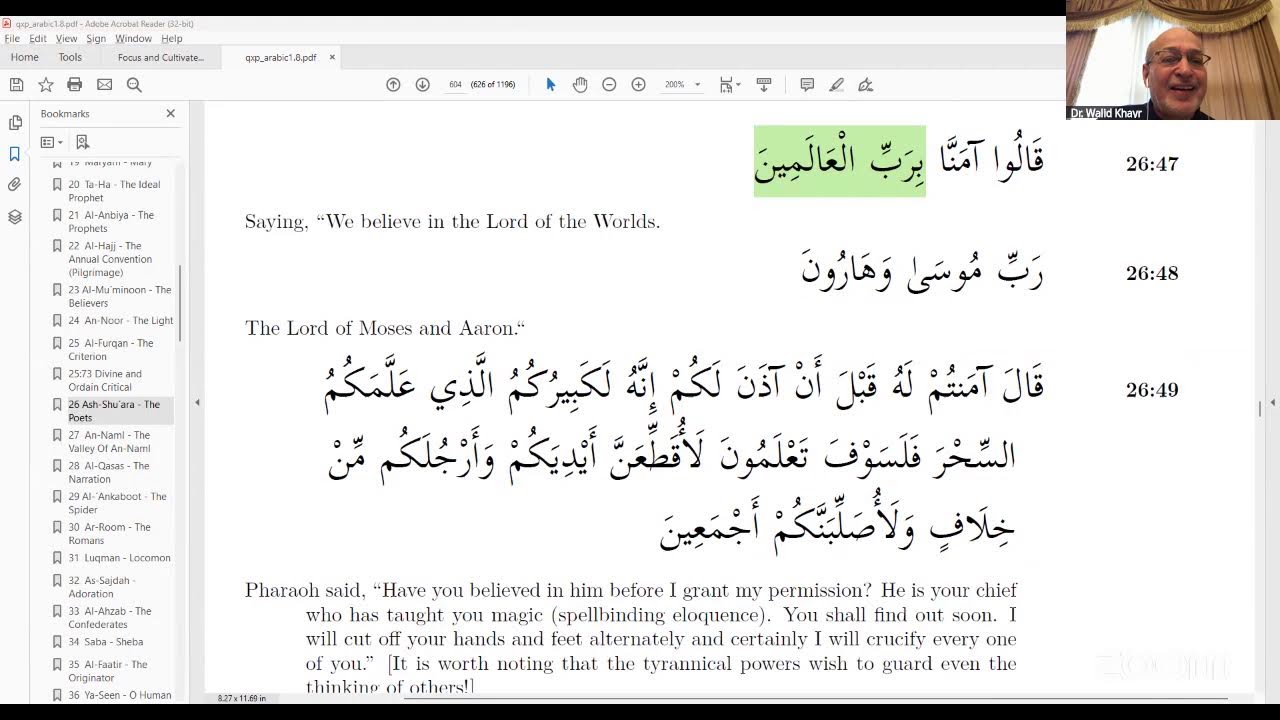Viewport: 1280px width, 720px height.
Task: Open the bookmarks options menu dropdown
Action: pos(52,142)
